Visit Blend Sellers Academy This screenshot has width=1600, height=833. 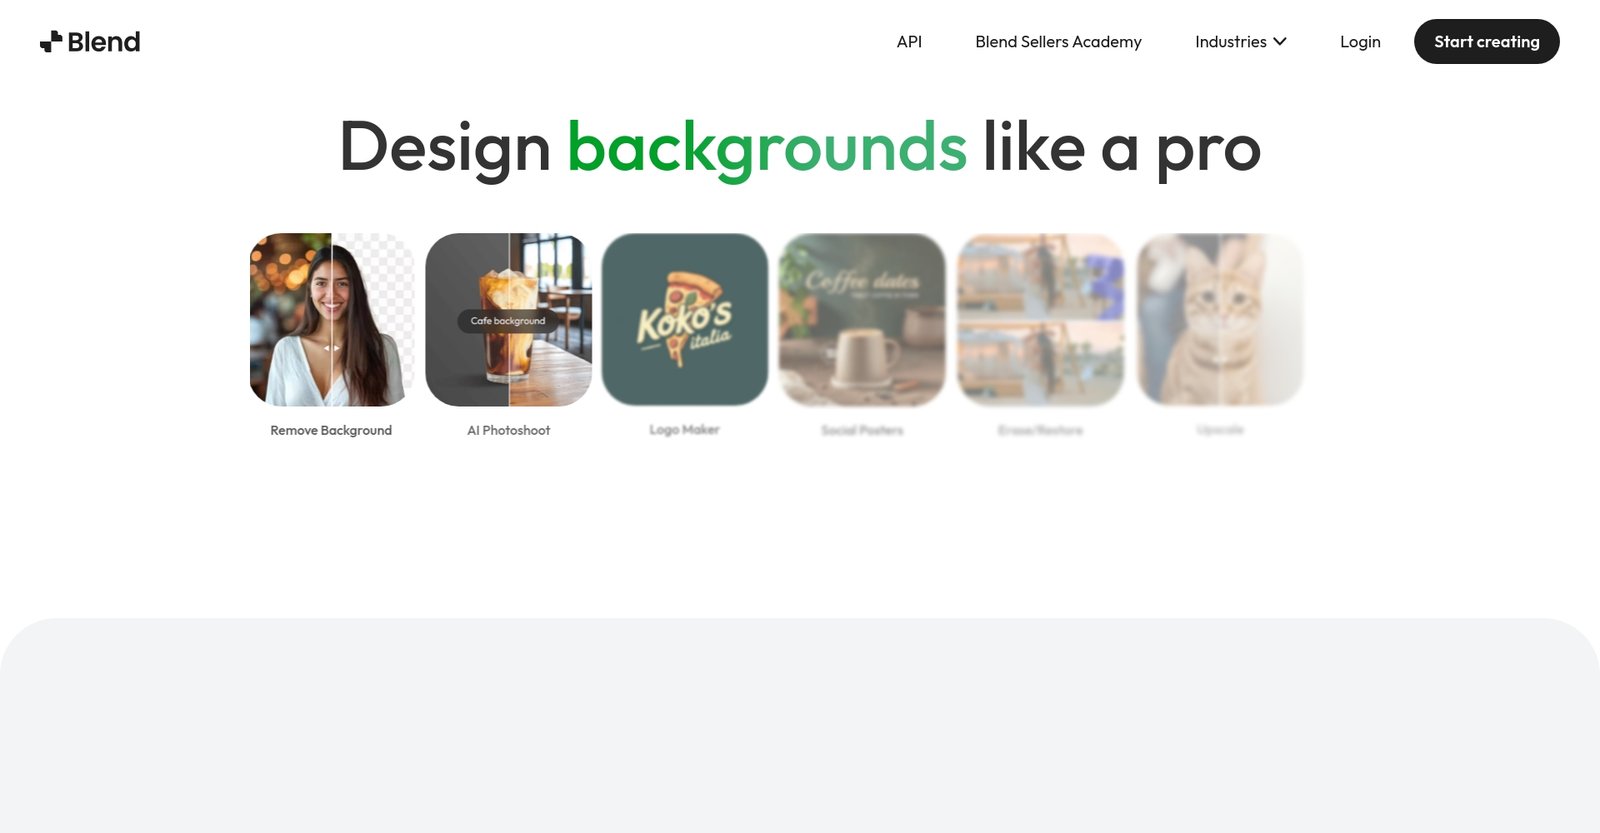1058,42
